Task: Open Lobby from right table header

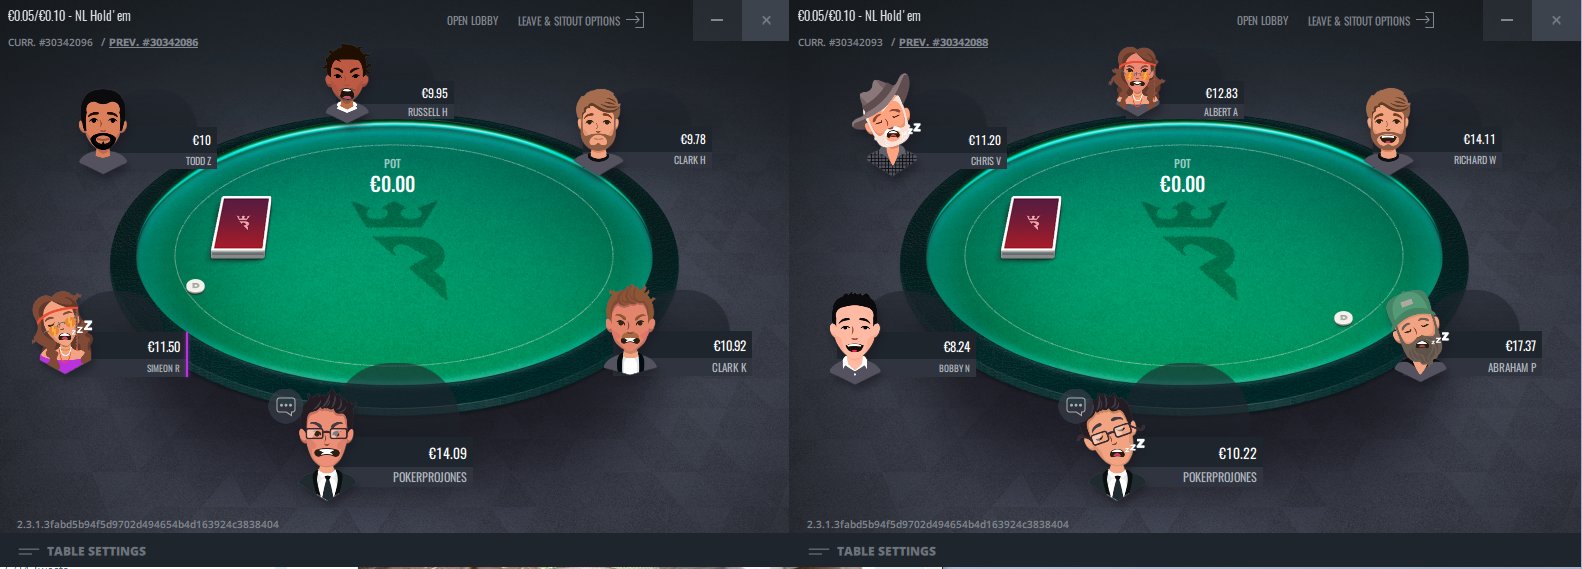Action: pos(1262,21)
